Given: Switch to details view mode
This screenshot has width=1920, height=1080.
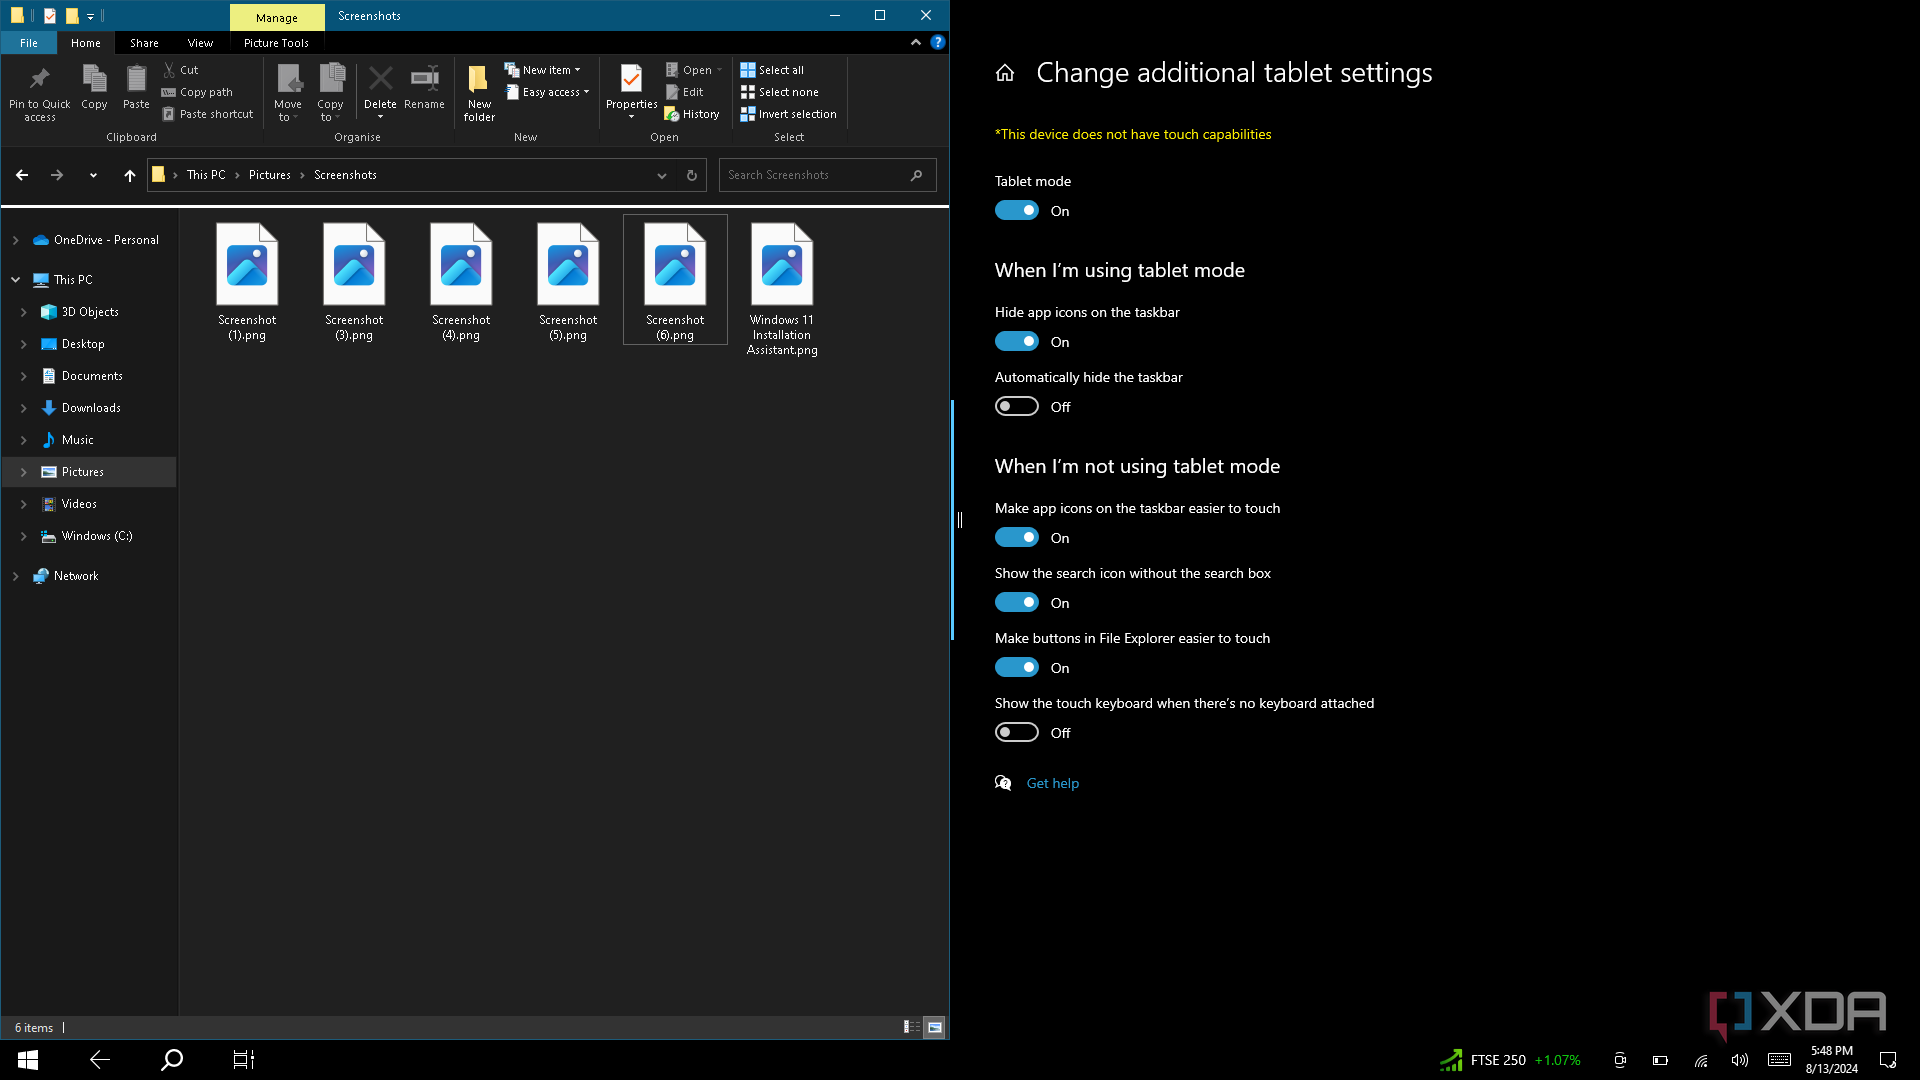Looking at the screenshot, I should pyautogui.click(x=911, y=1027).
